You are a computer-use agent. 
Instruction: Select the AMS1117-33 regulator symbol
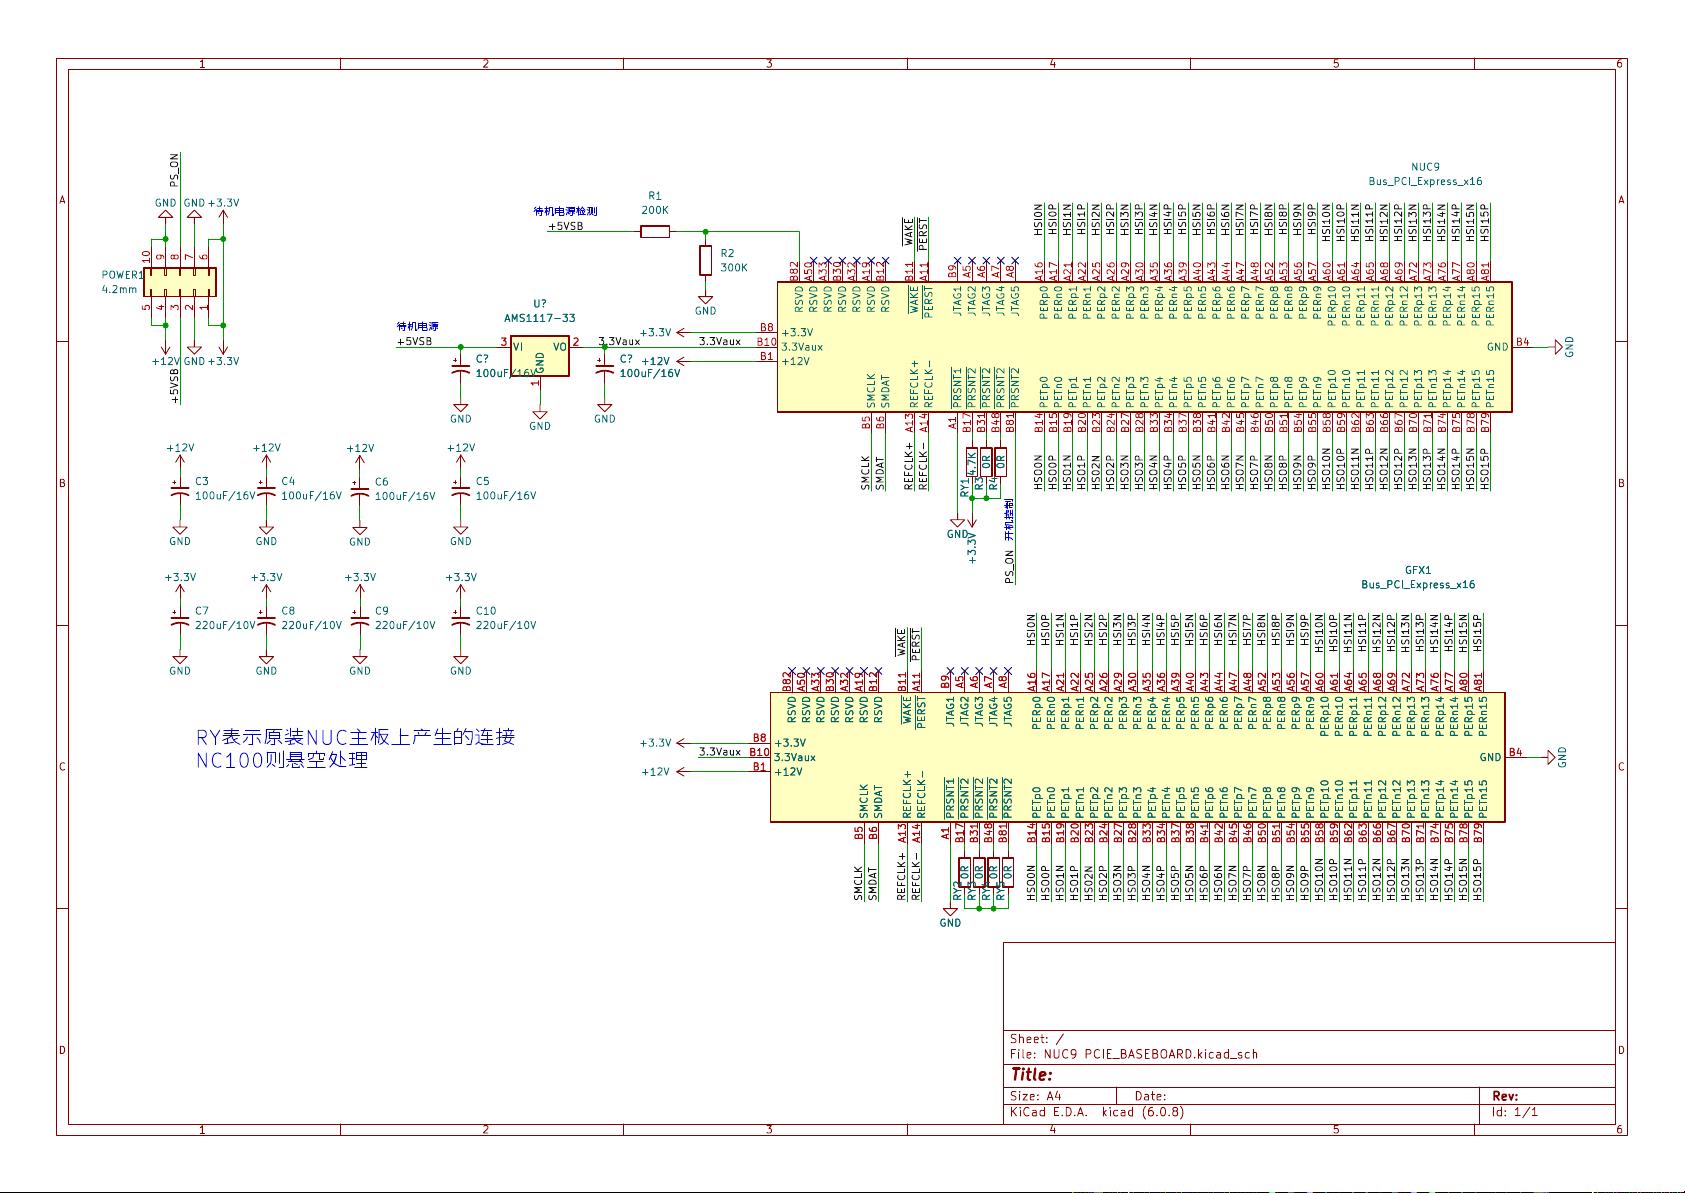540,355
